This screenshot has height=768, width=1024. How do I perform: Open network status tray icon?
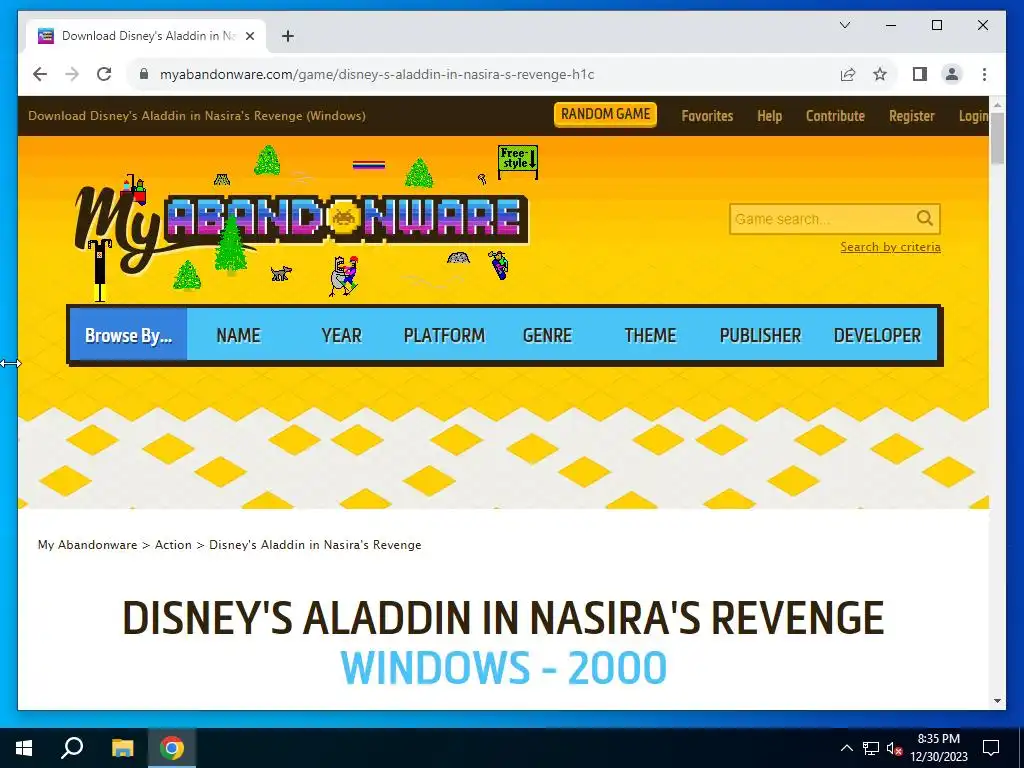871,748
